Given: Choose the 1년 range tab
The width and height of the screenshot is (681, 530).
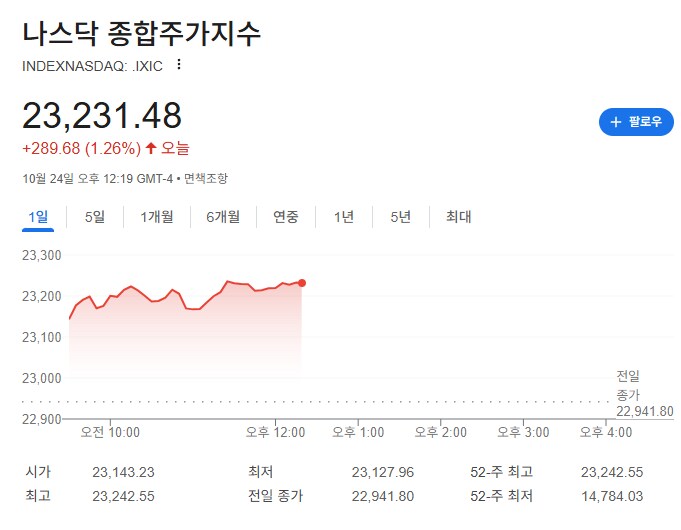Looking at the screenshot, I should coord(344,217).
